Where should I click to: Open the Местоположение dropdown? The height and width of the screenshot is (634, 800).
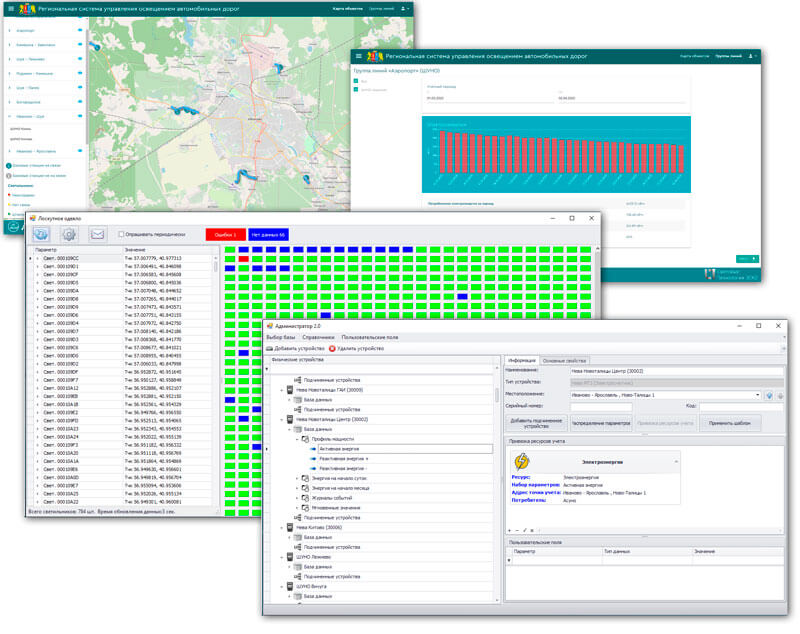click(x=757, y=395)
